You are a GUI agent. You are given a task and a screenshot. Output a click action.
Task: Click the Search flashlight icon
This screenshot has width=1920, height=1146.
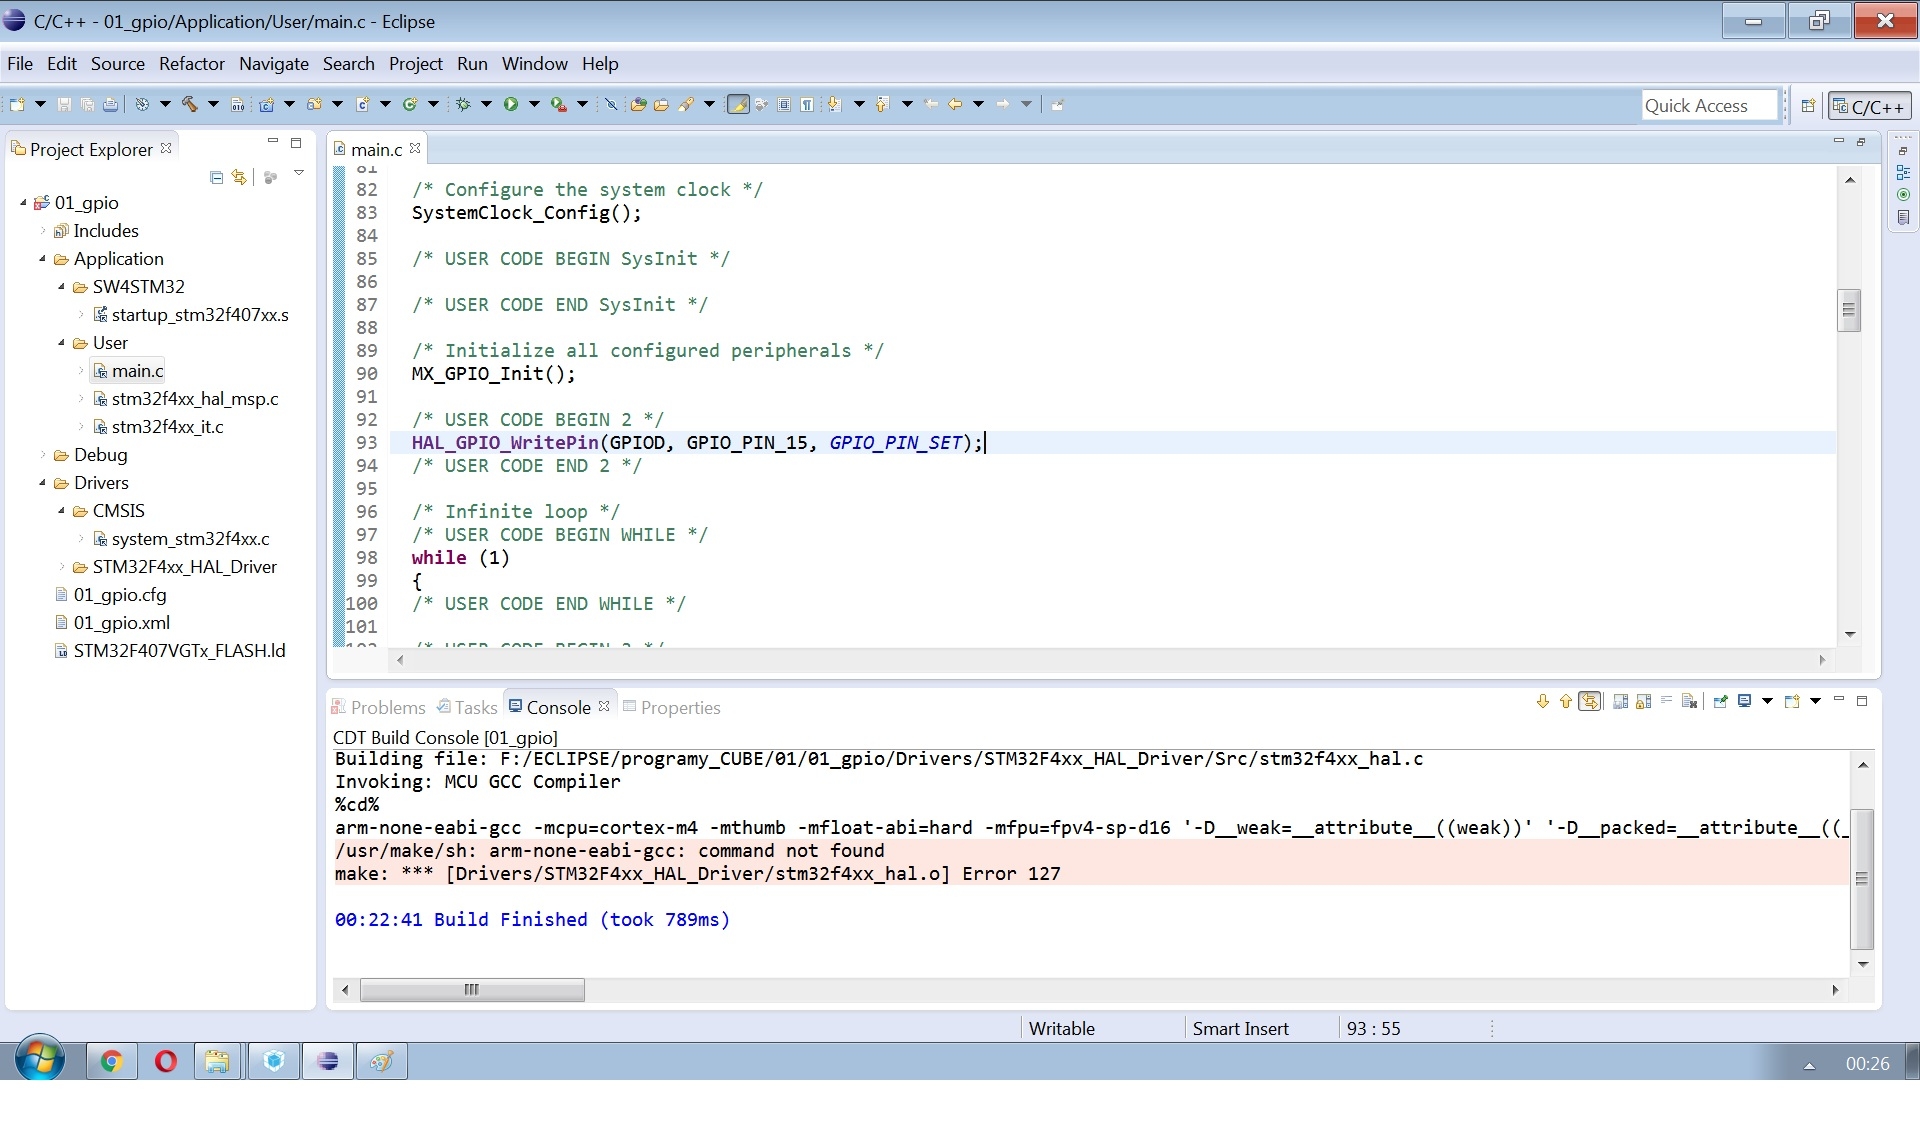coord(685,104)
